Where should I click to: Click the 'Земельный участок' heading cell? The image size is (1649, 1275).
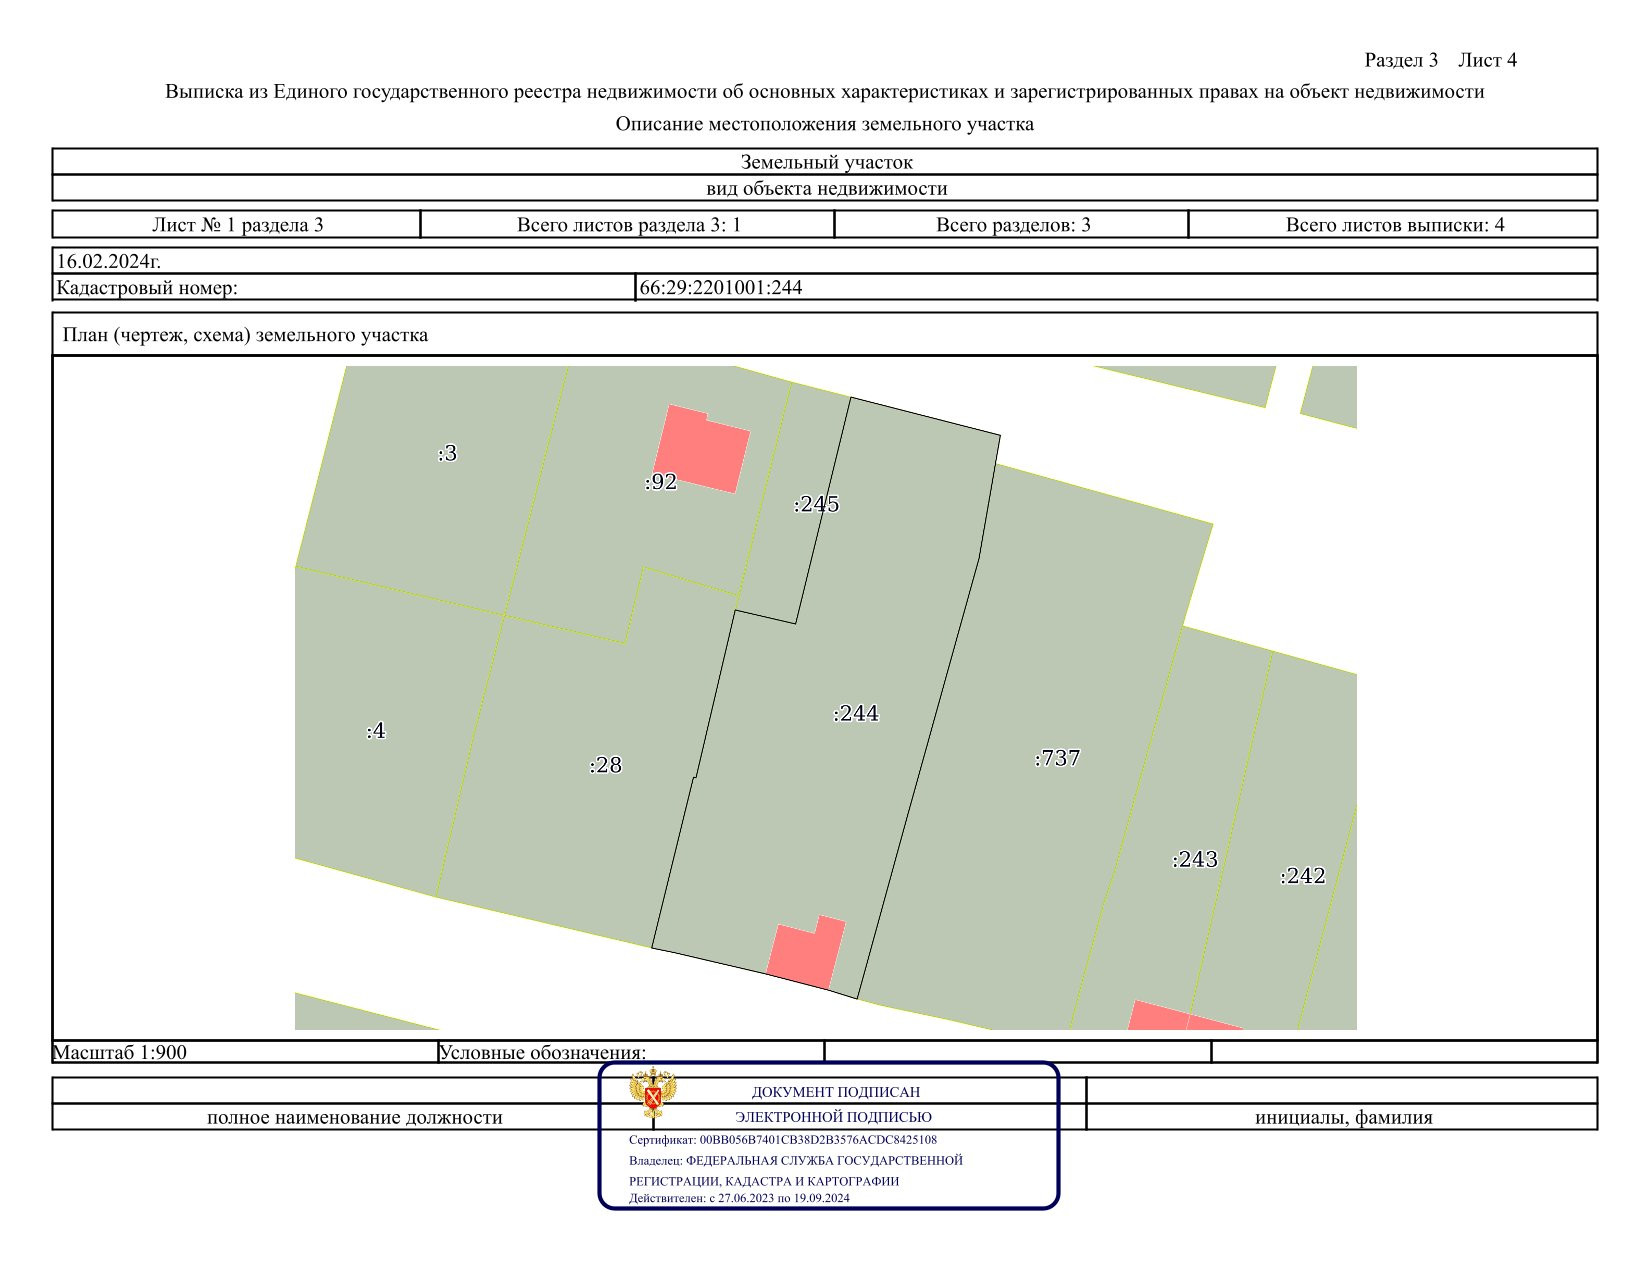pos(825,162)
